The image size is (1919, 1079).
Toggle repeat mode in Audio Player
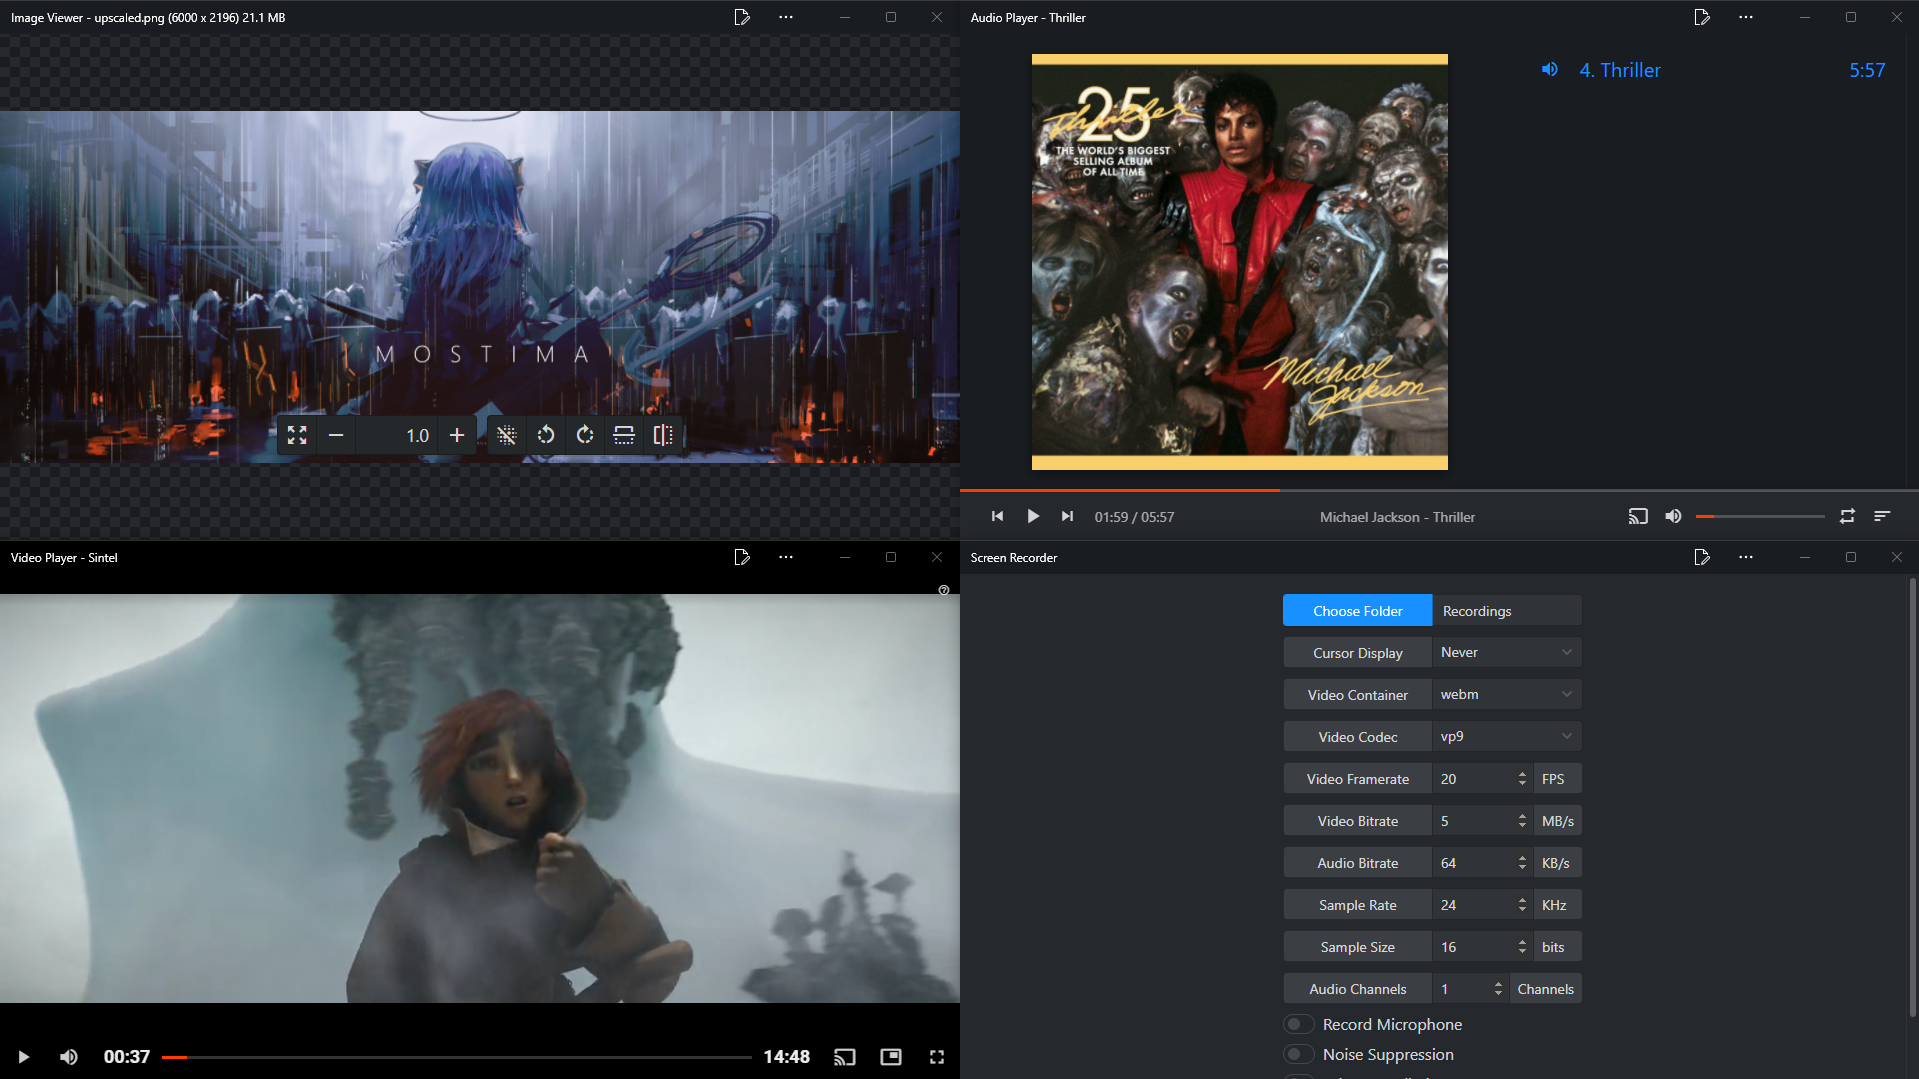[1847, 516]
